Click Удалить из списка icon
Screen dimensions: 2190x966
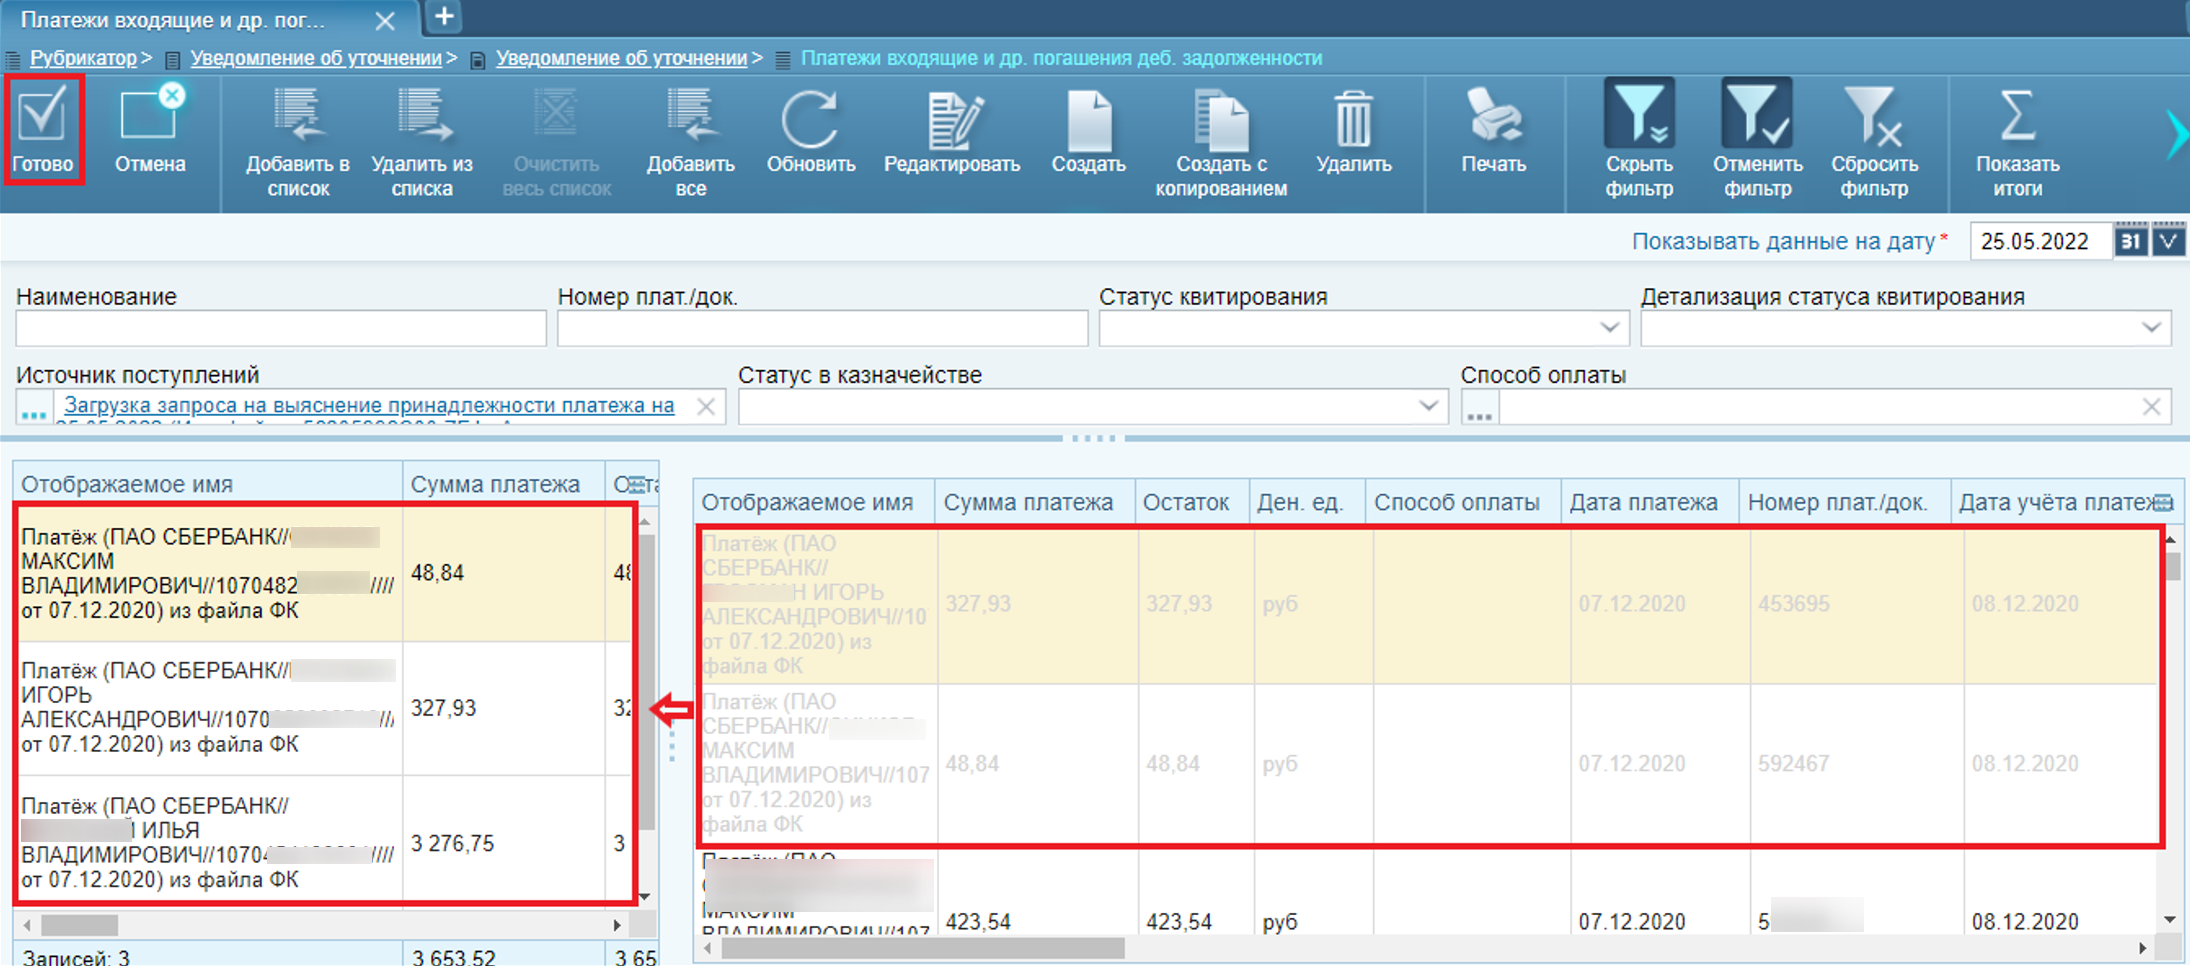point(421,117)
